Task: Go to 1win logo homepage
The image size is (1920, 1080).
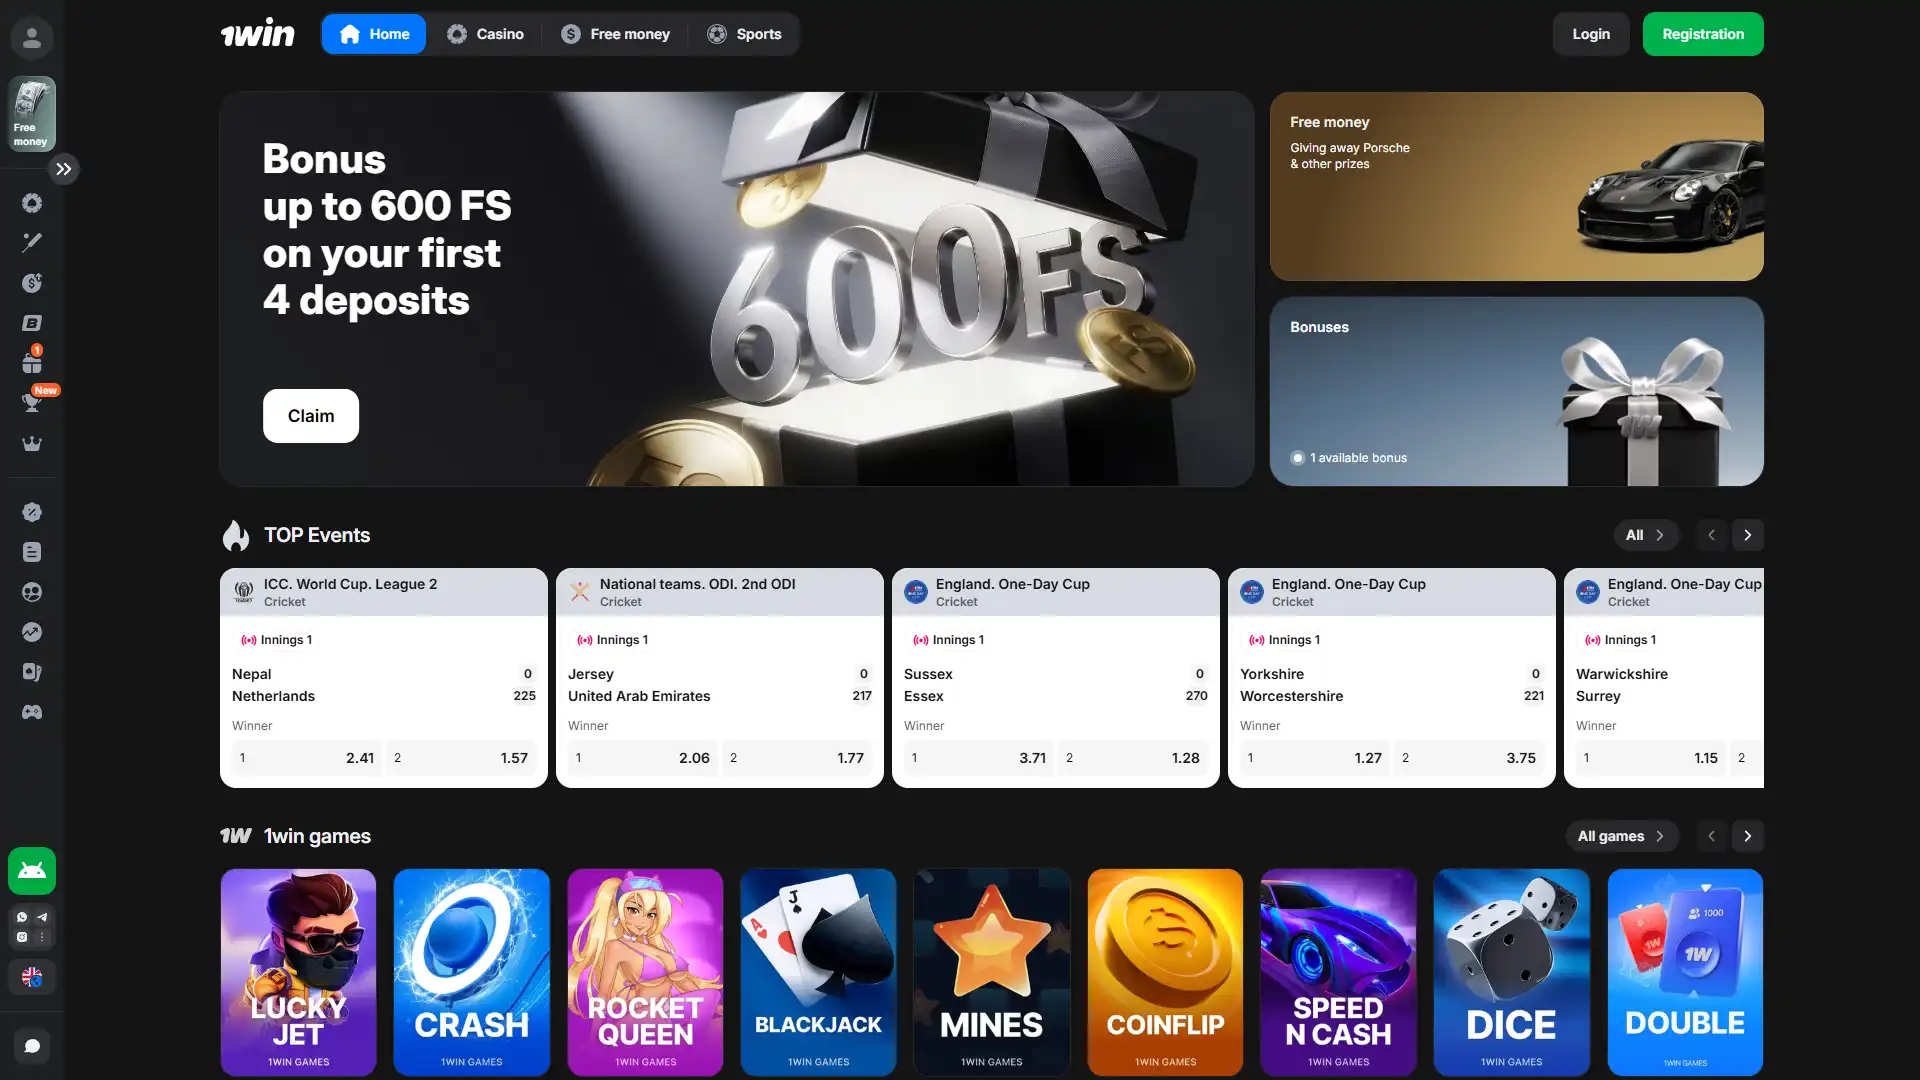Action: [x=258, y=34]
